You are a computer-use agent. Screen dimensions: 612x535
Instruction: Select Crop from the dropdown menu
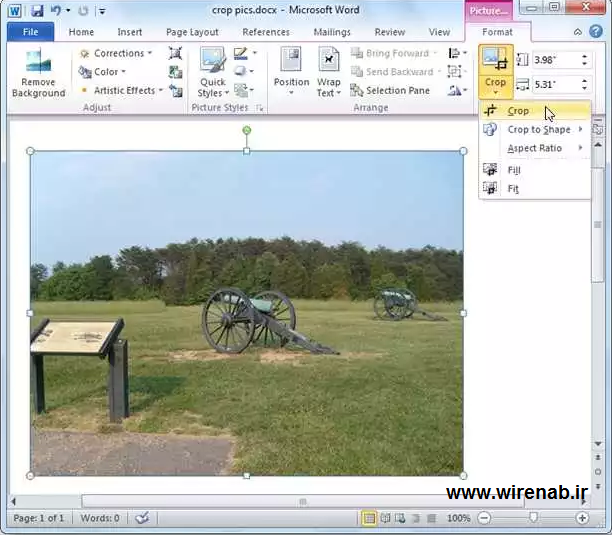click(518, 111)
